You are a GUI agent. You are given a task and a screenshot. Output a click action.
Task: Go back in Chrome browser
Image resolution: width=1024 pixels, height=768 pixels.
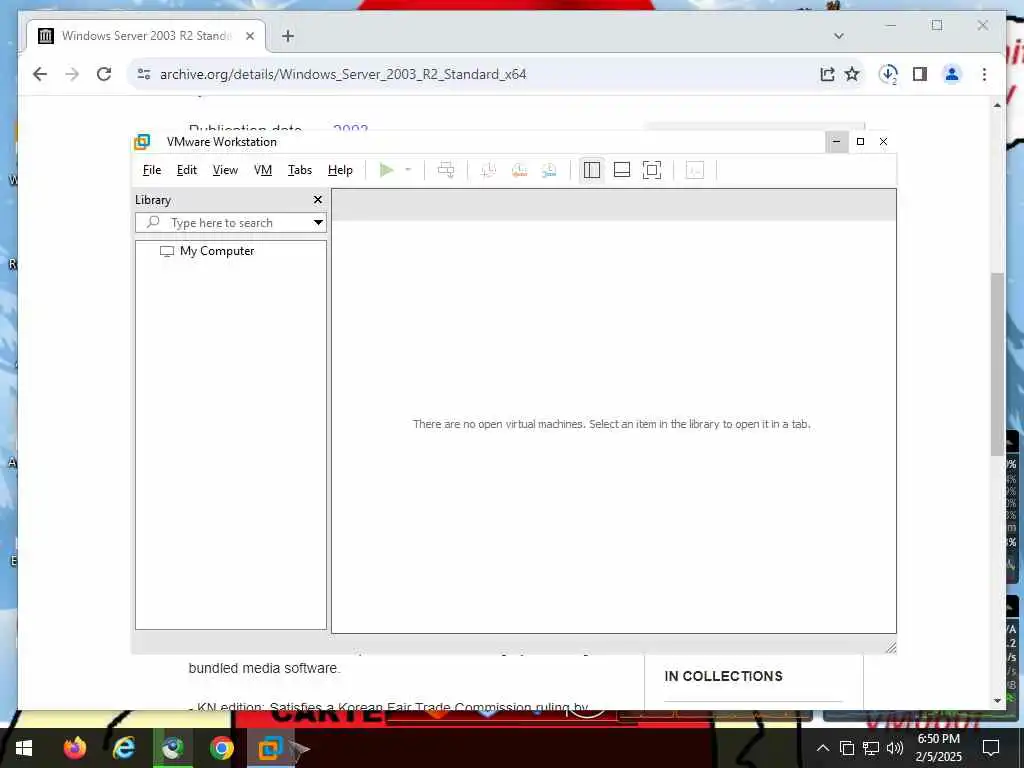pos(40,74)
